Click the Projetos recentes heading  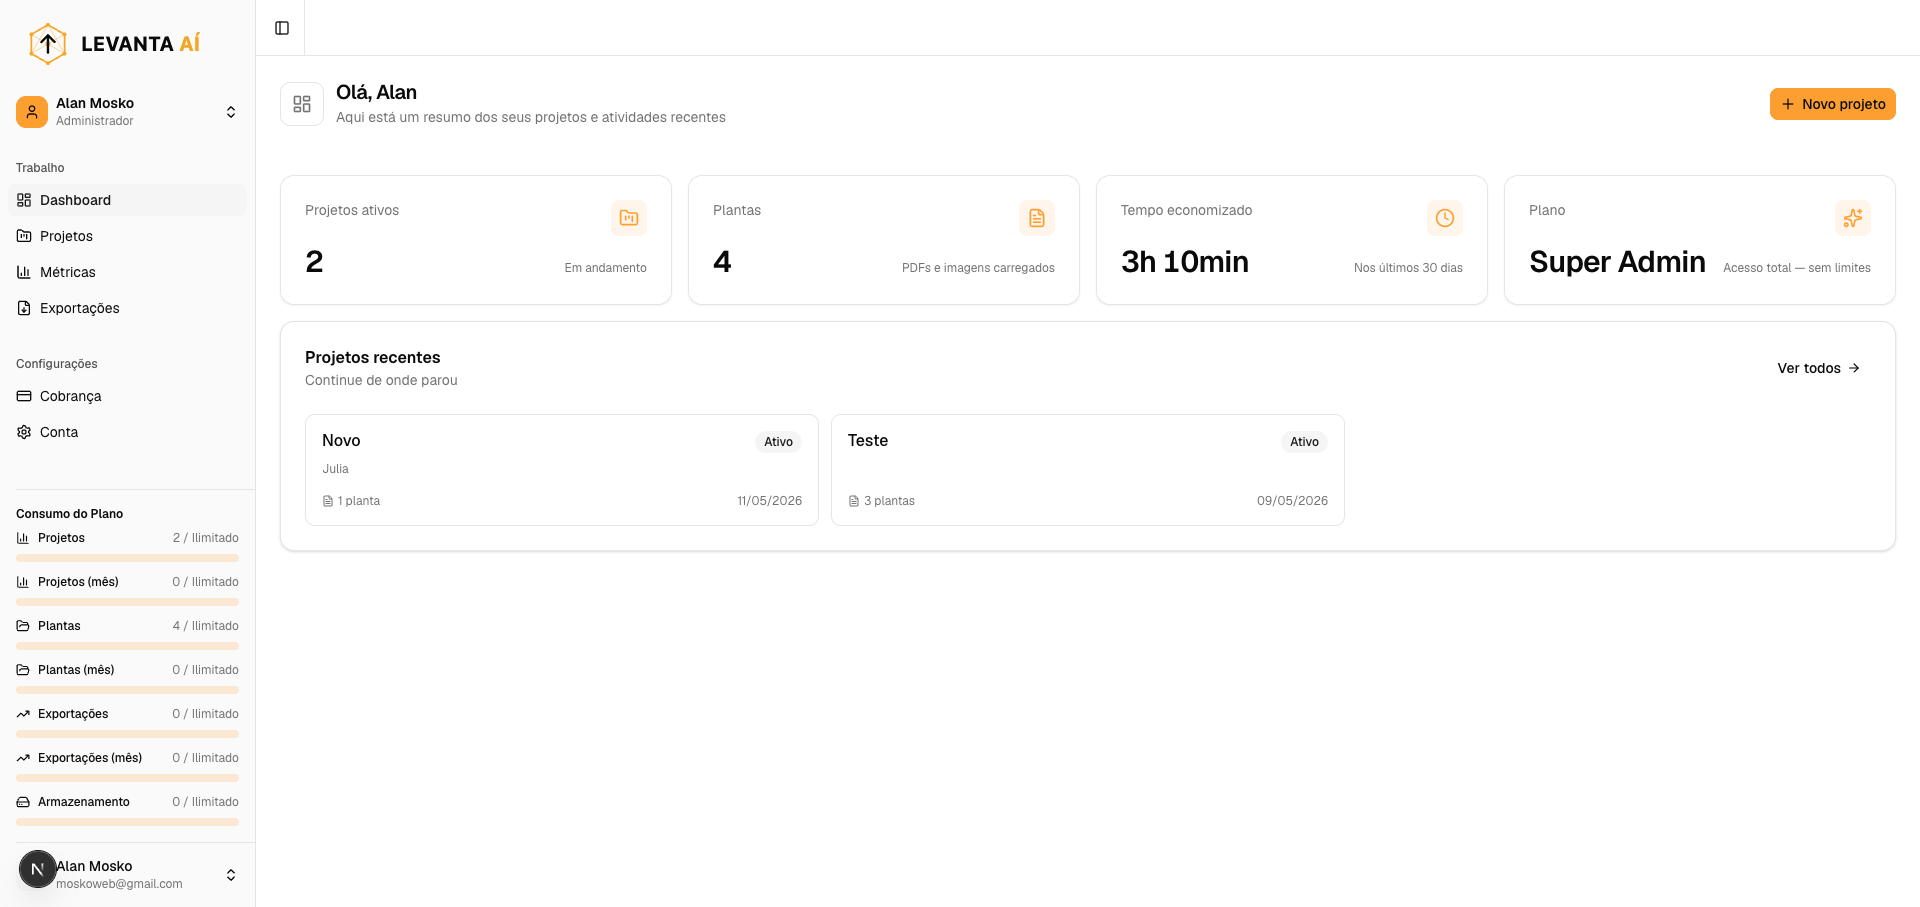(373, 357)
